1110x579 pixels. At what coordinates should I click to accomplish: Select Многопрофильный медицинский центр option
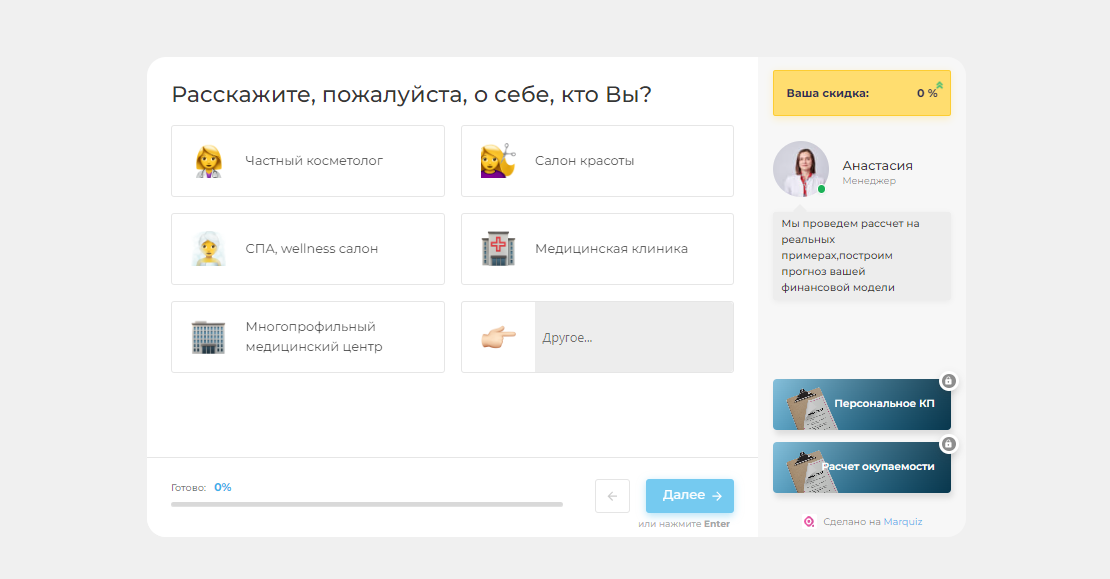(x=308, y=337)
